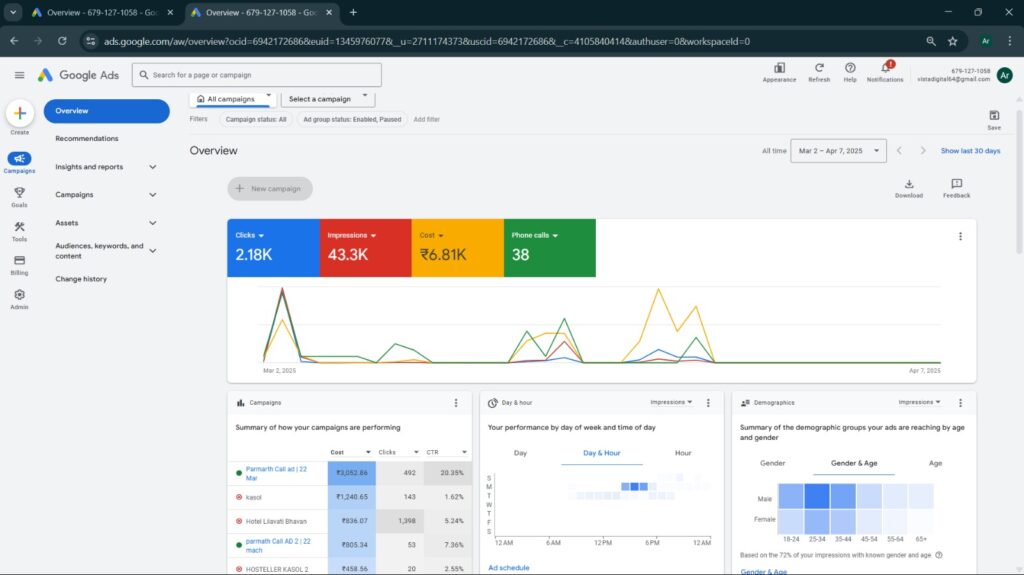
Task: Open Recommendations page
Action: click(87, 139)
